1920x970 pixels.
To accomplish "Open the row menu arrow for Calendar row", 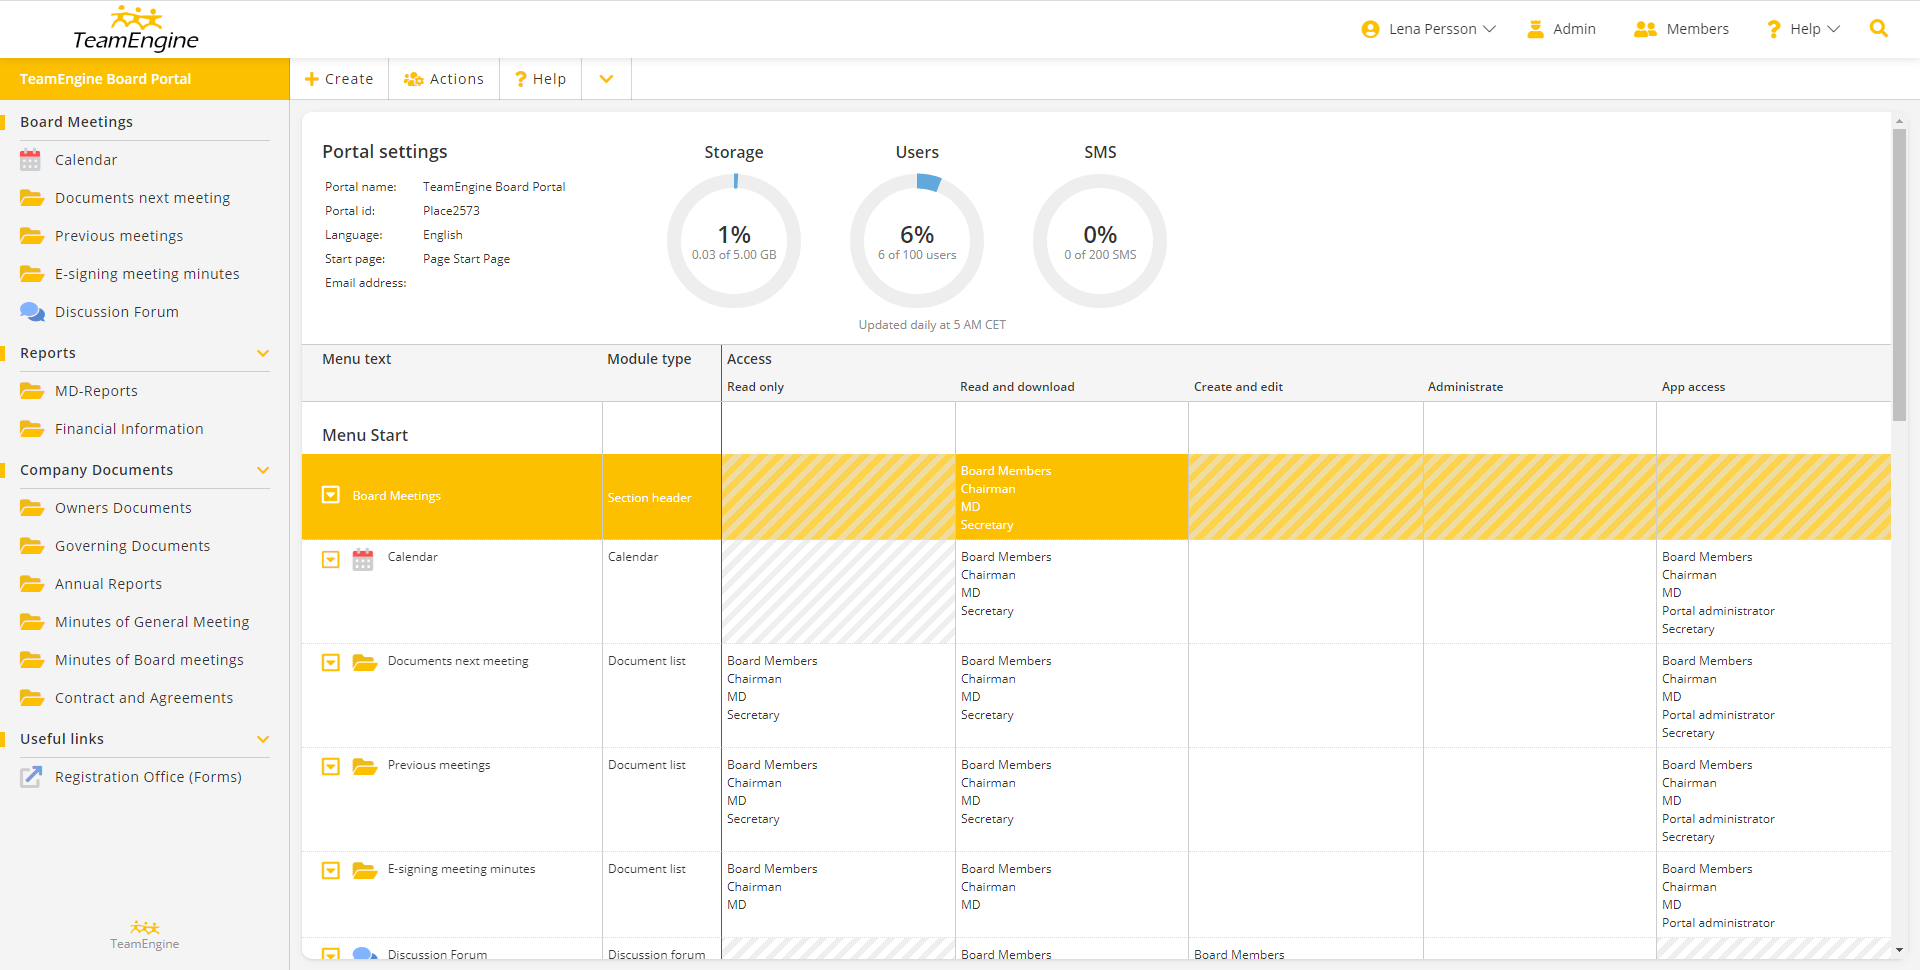I will 331,560.
